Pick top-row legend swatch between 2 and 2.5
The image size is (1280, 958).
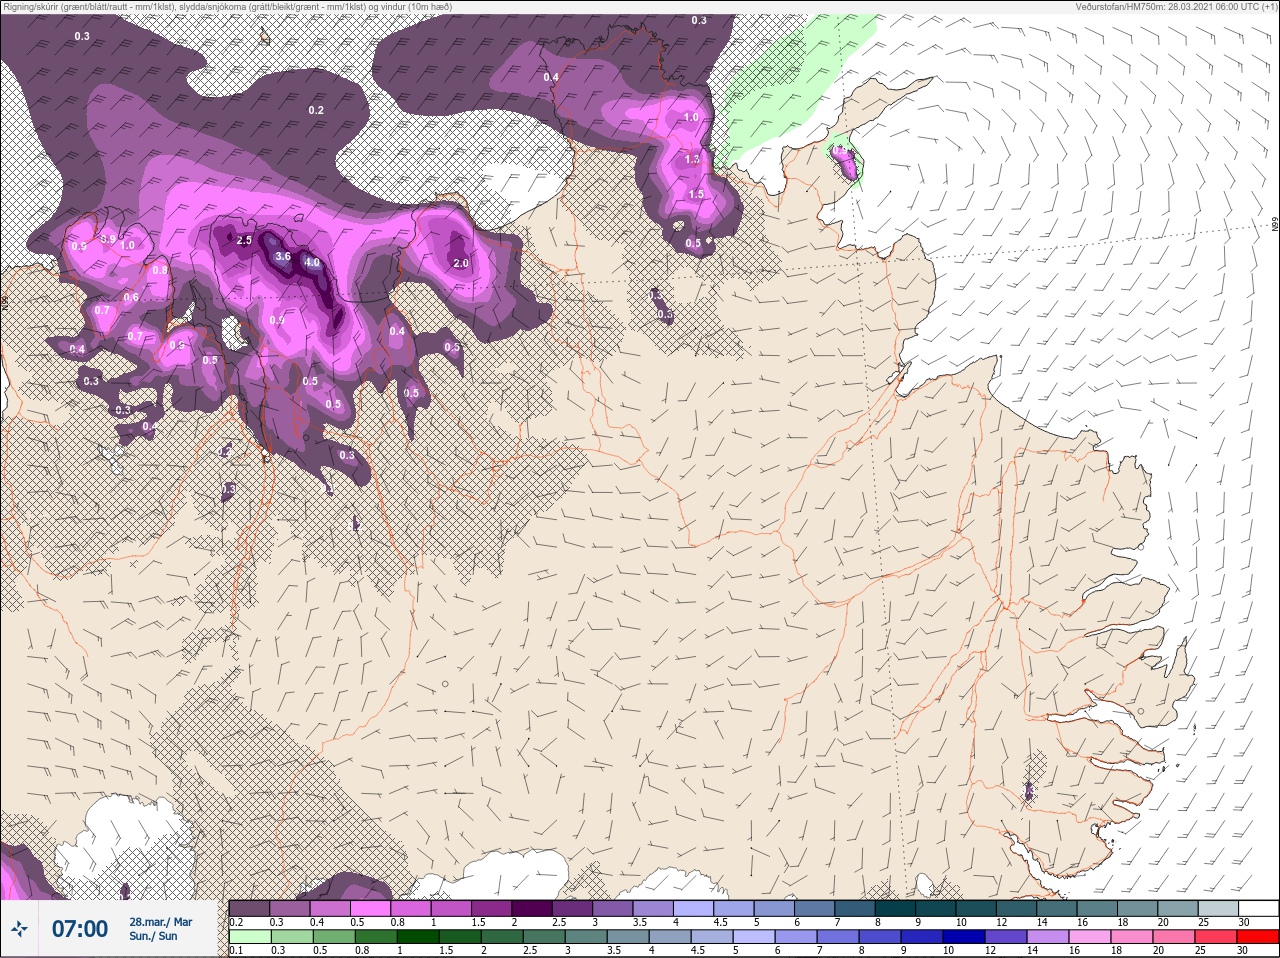tap(532, 908)
